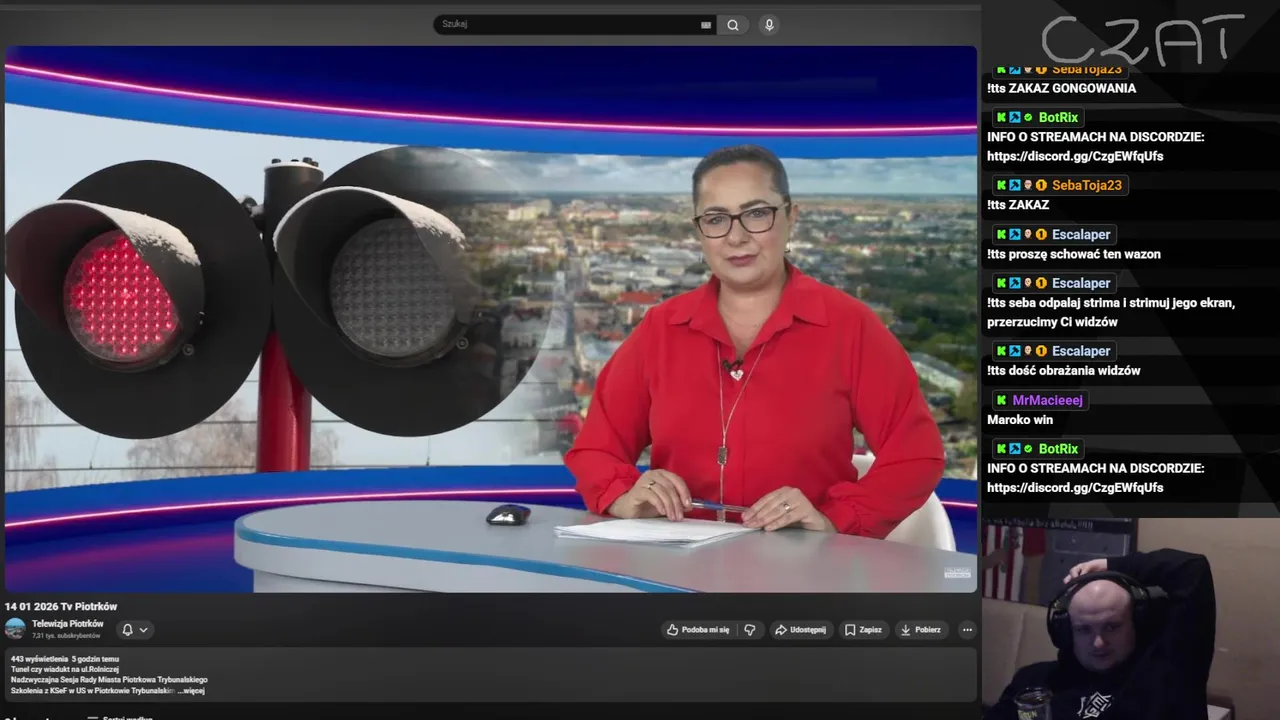Open the Telewizja Piotrków channel name link
Viewport: 1280px width, 720px height.
tap(68, 624)
